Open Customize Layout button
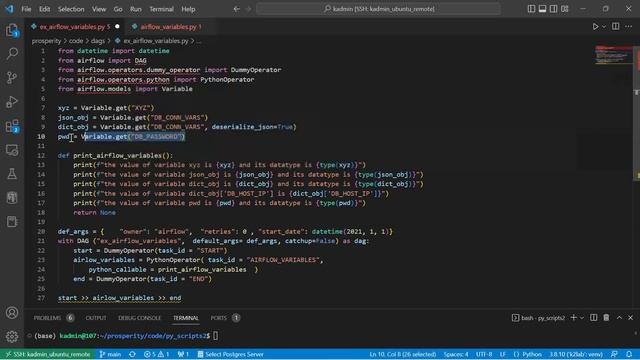Viewport: 640px width, 360px height. point(564,9)
